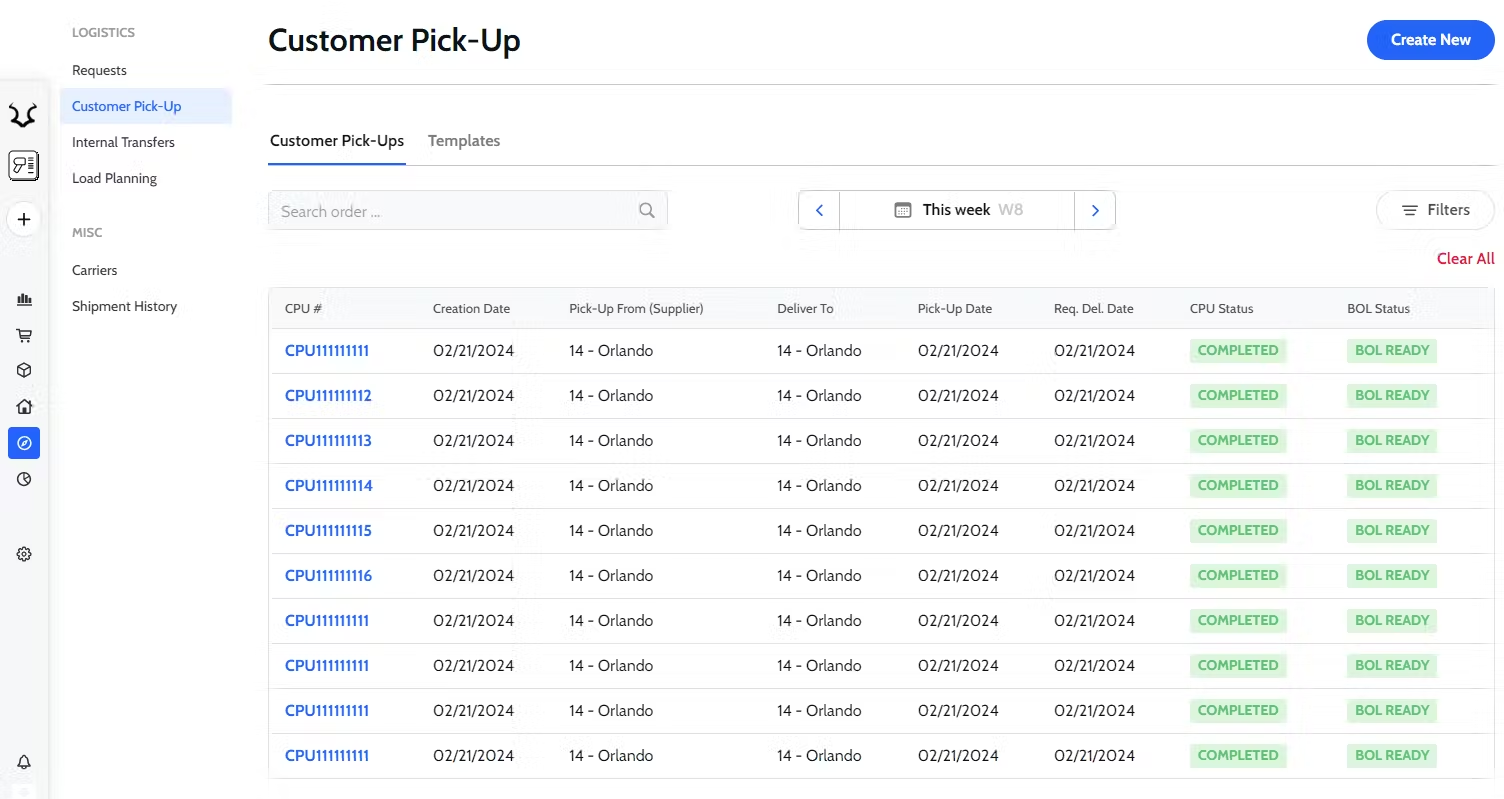Switch to the Templates tab
The height and width of the screenshot is (799, 1504).
click(x=464, y=141)
